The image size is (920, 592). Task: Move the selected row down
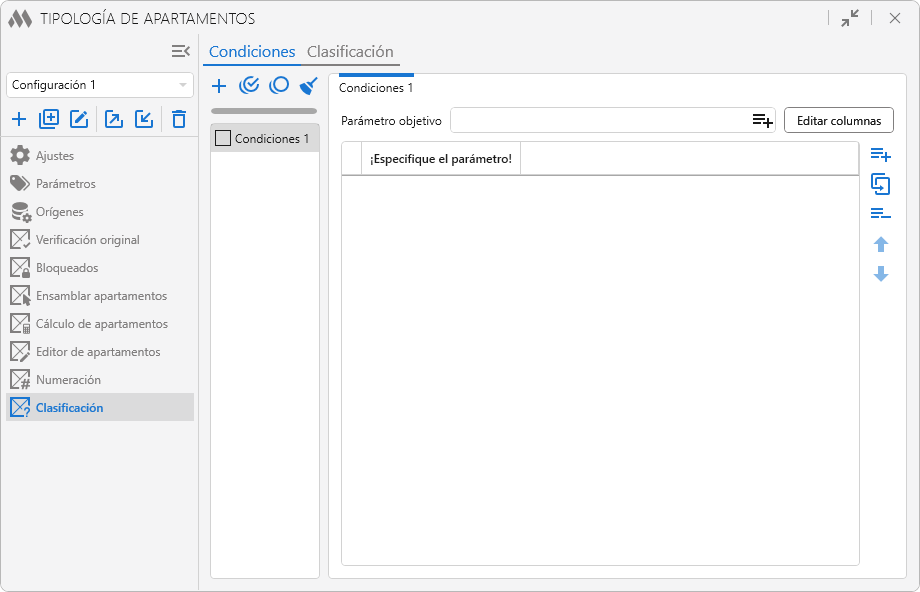click(881, 274)
